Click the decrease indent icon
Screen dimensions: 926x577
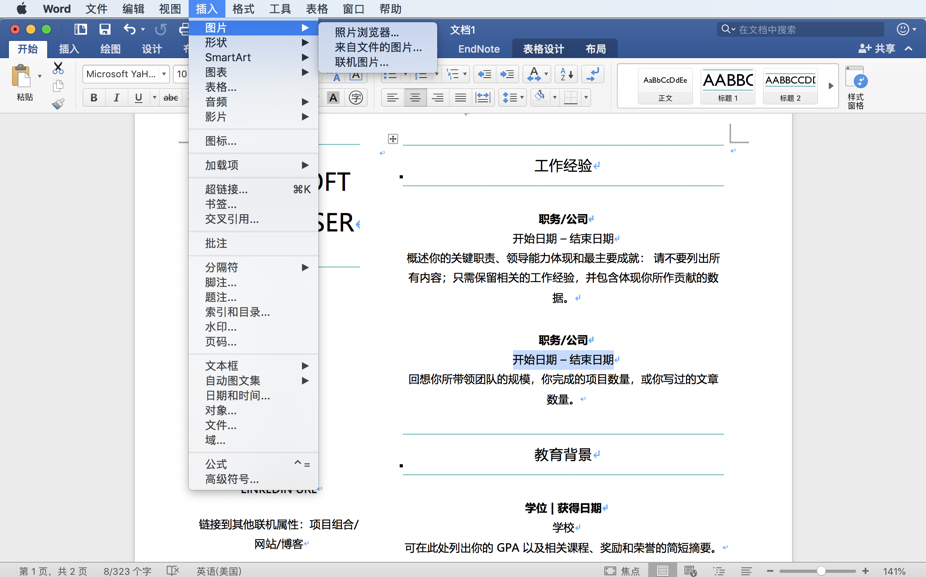(x=484, y=74)
